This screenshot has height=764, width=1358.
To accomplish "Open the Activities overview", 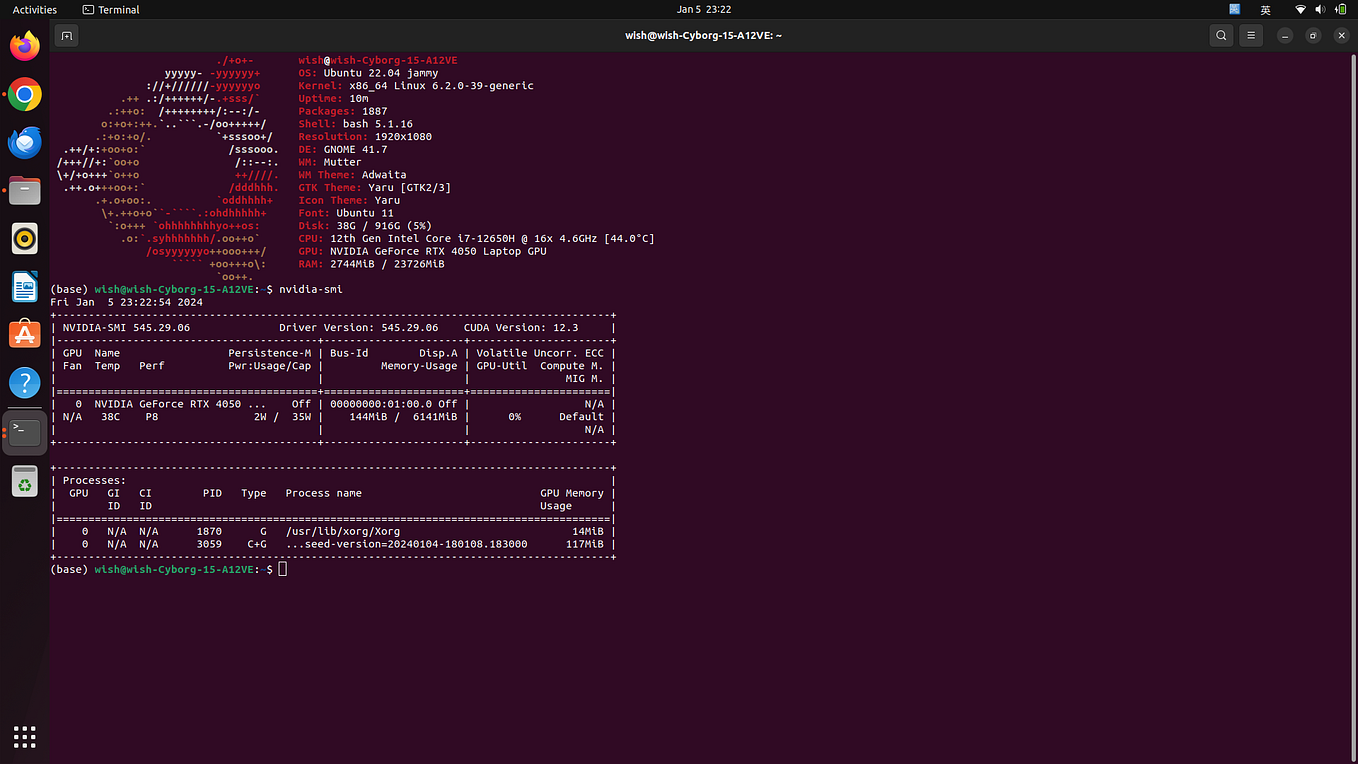I will [33, 9].
